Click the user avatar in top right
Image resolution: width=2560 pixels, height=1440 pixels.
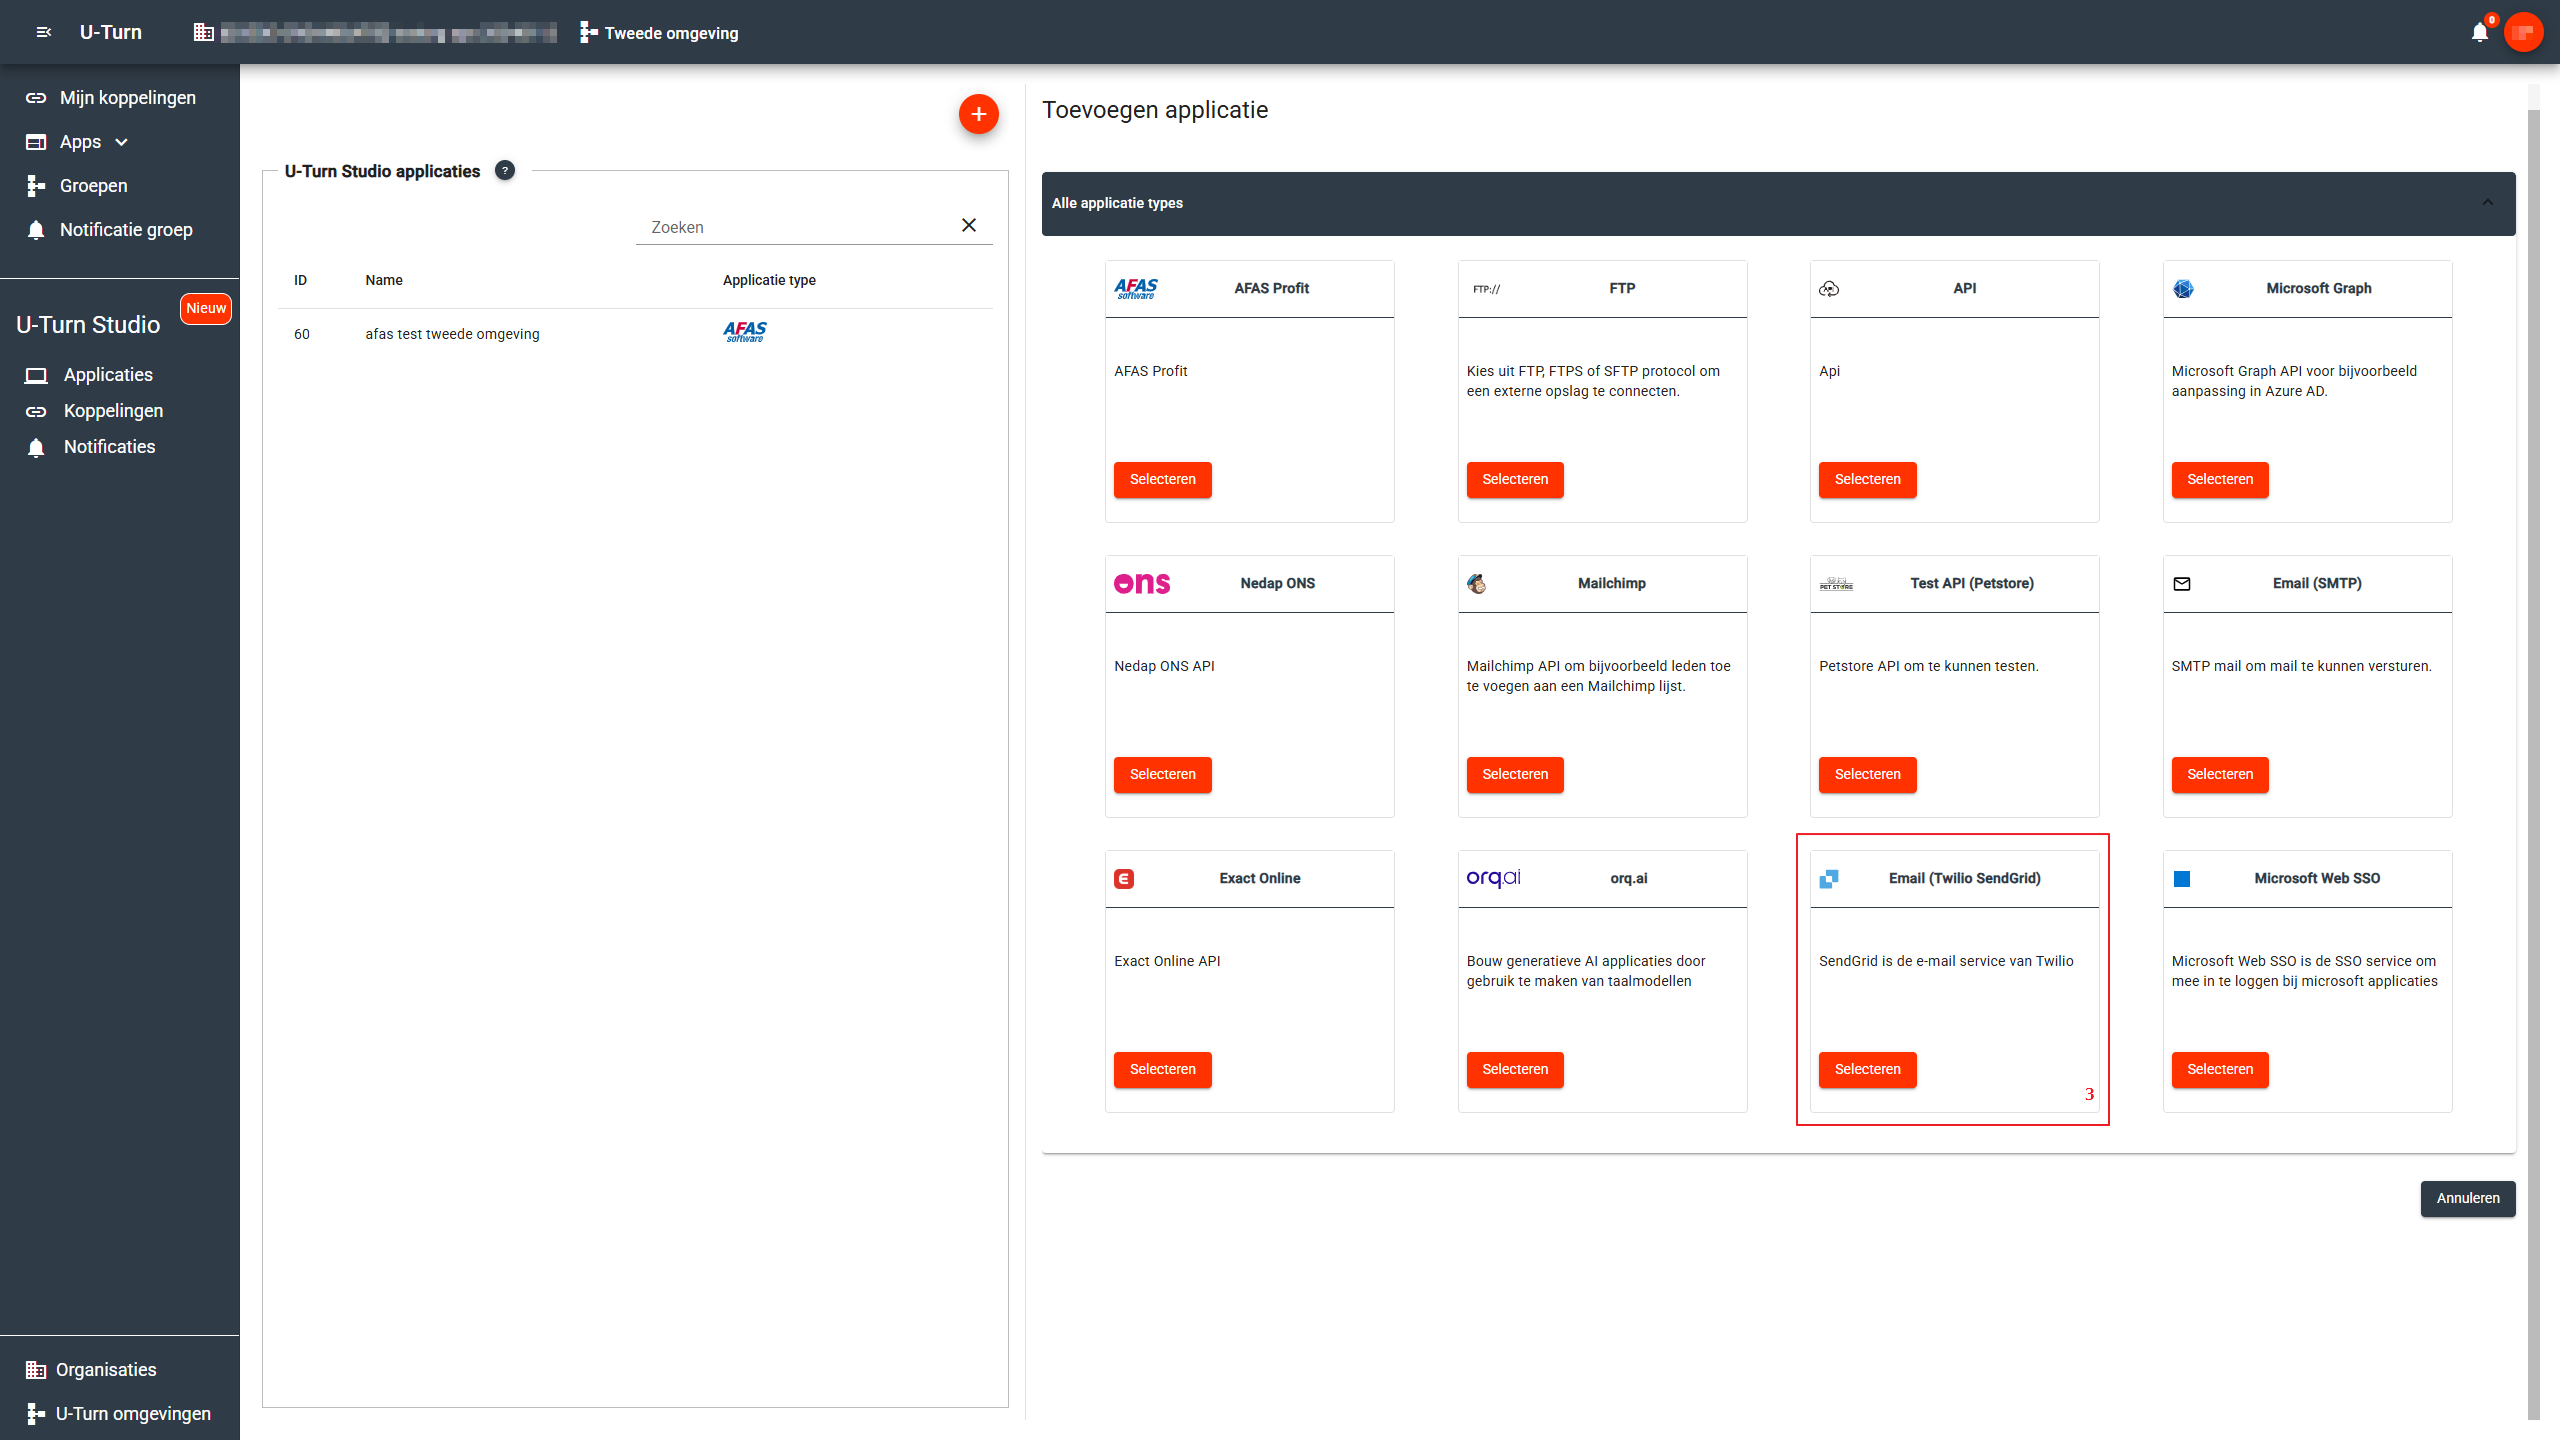(2522, 33)
